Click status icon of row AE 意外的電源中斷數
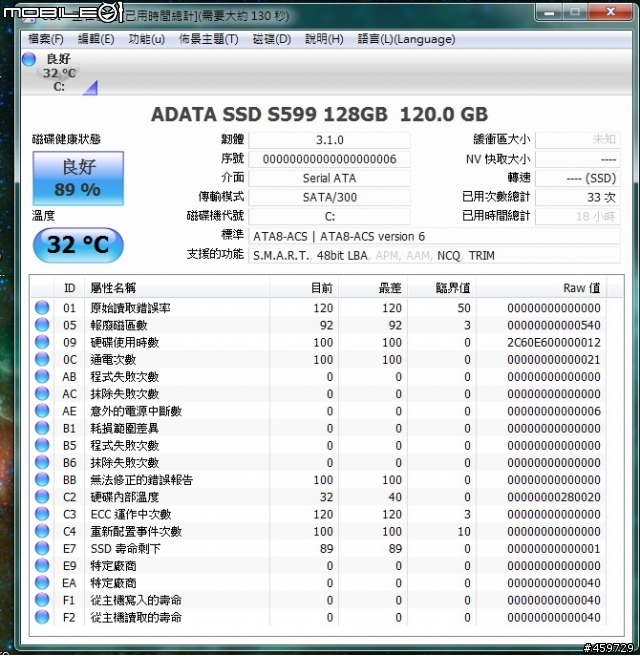Viewport: 640px width, 656px height. pos(42,410)
